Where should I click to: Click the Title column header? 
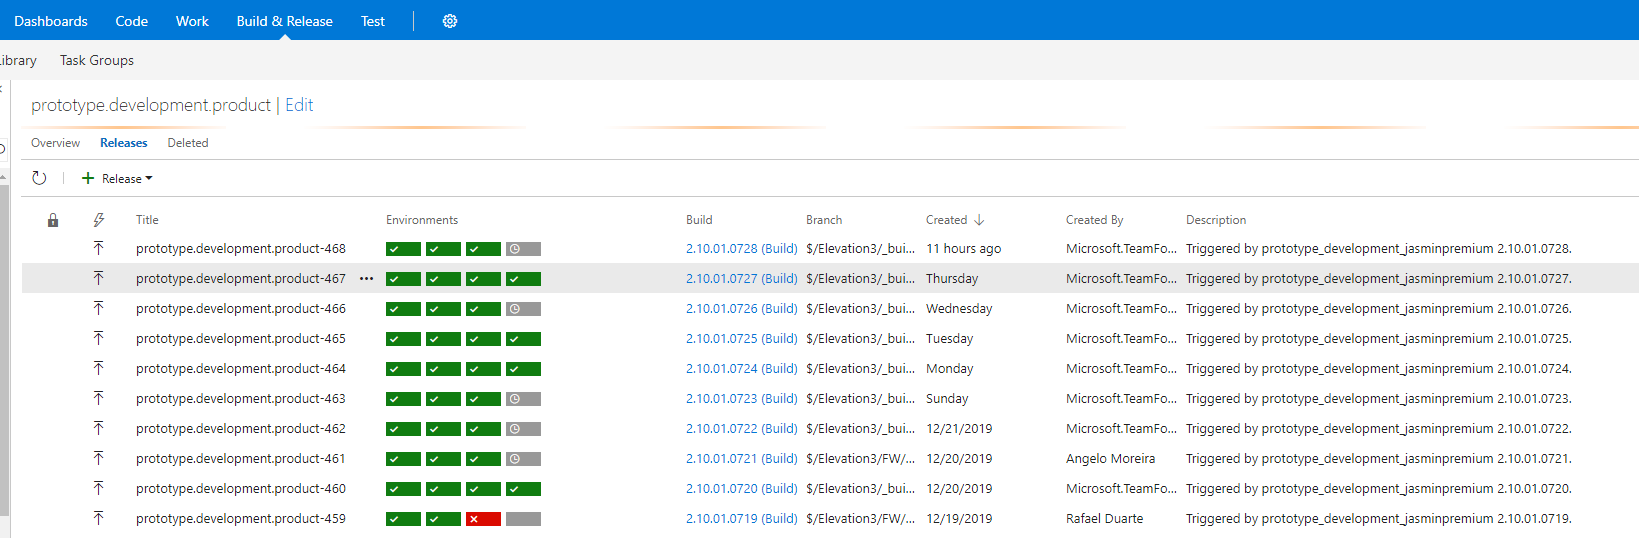coord(147,220)
